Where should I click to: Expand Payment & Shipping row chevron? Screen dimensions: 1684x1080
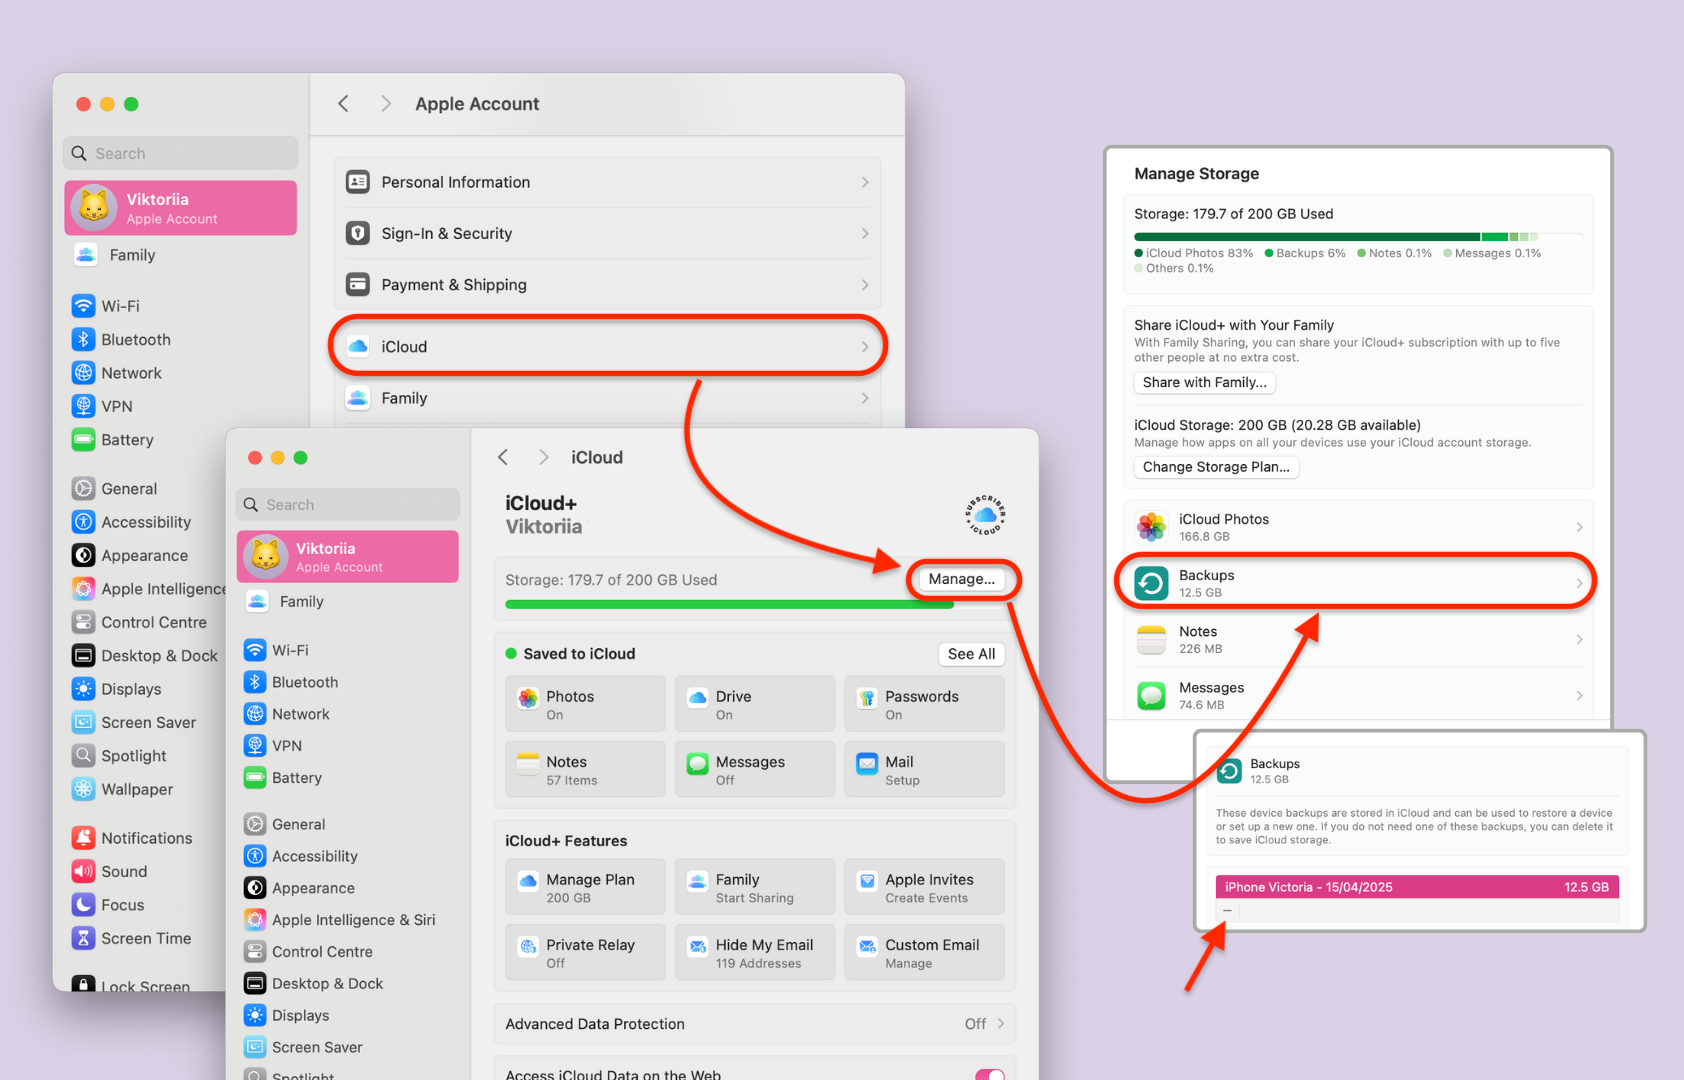tap(865, 284)
